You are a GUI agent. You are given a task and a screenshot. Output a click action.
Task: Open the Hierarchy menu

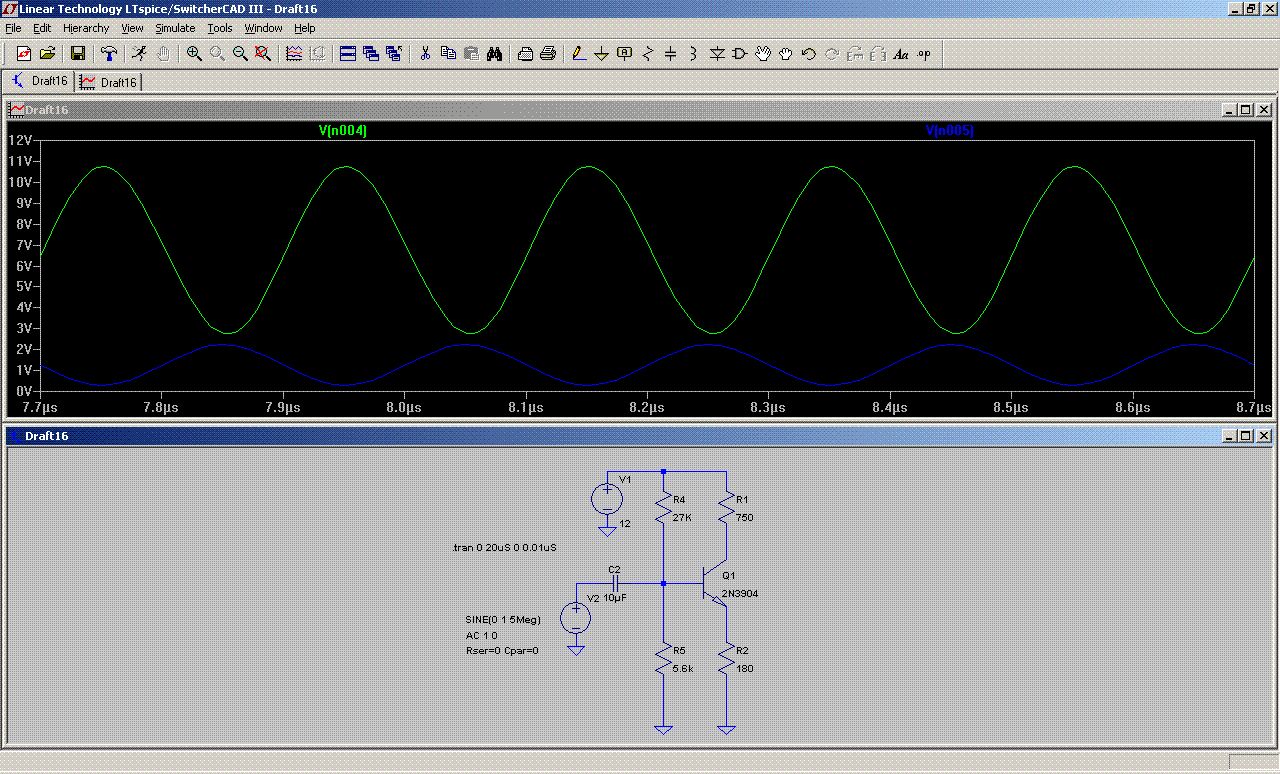(86, 28)
